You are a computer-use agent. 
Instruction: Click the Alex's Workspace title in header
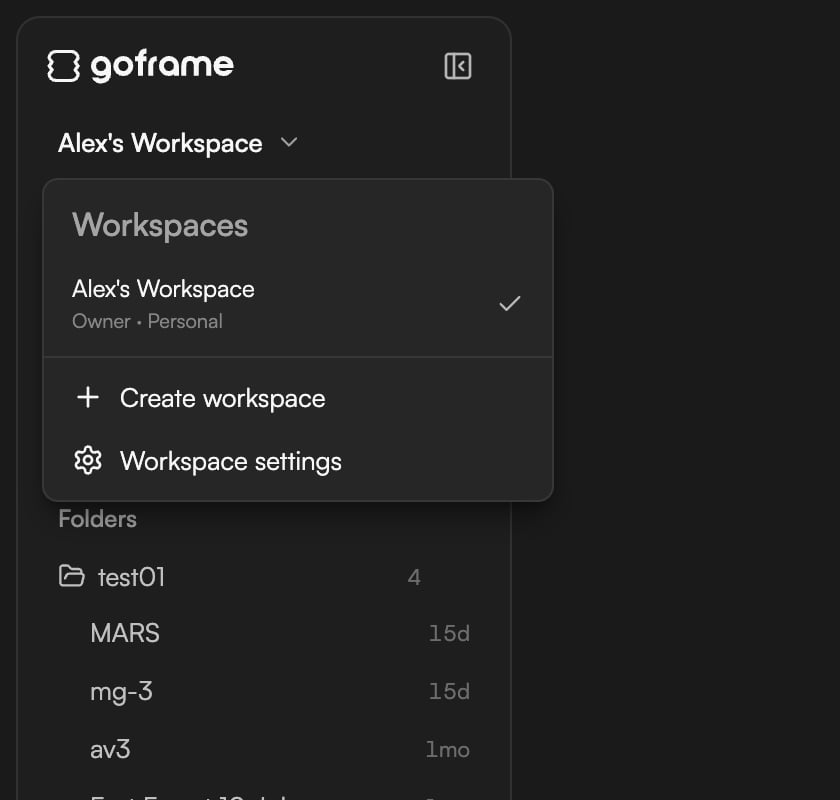click(x=160, y=143)
